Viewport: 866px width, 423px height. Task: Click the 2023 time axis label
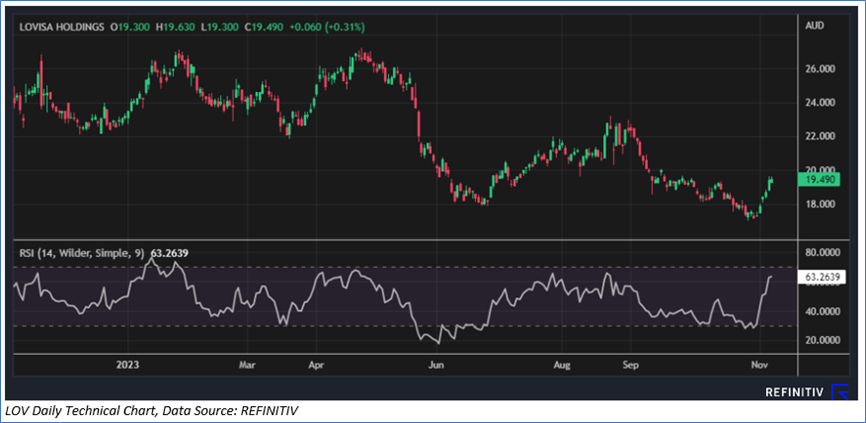[128, 365]
